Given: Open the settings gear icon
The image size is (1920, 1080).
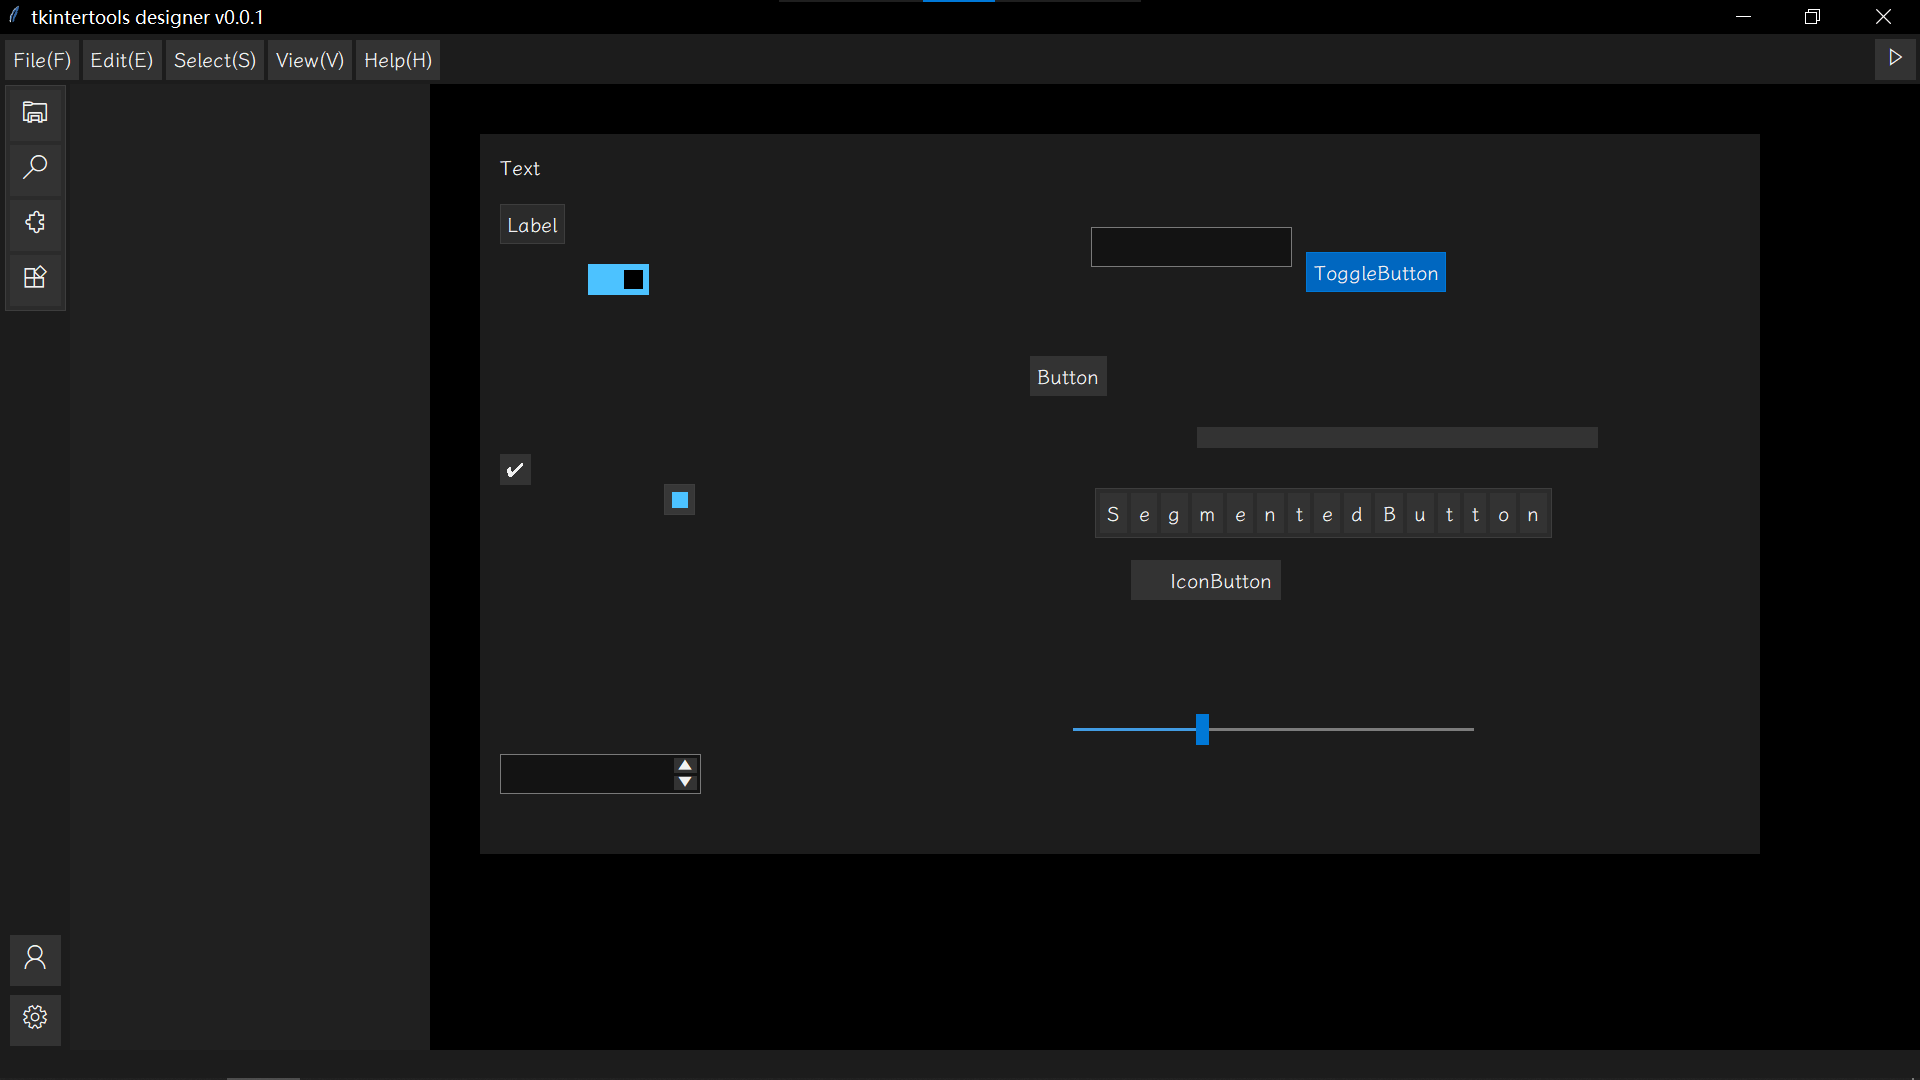Looking at the screenshot, I should [35, 1018].
